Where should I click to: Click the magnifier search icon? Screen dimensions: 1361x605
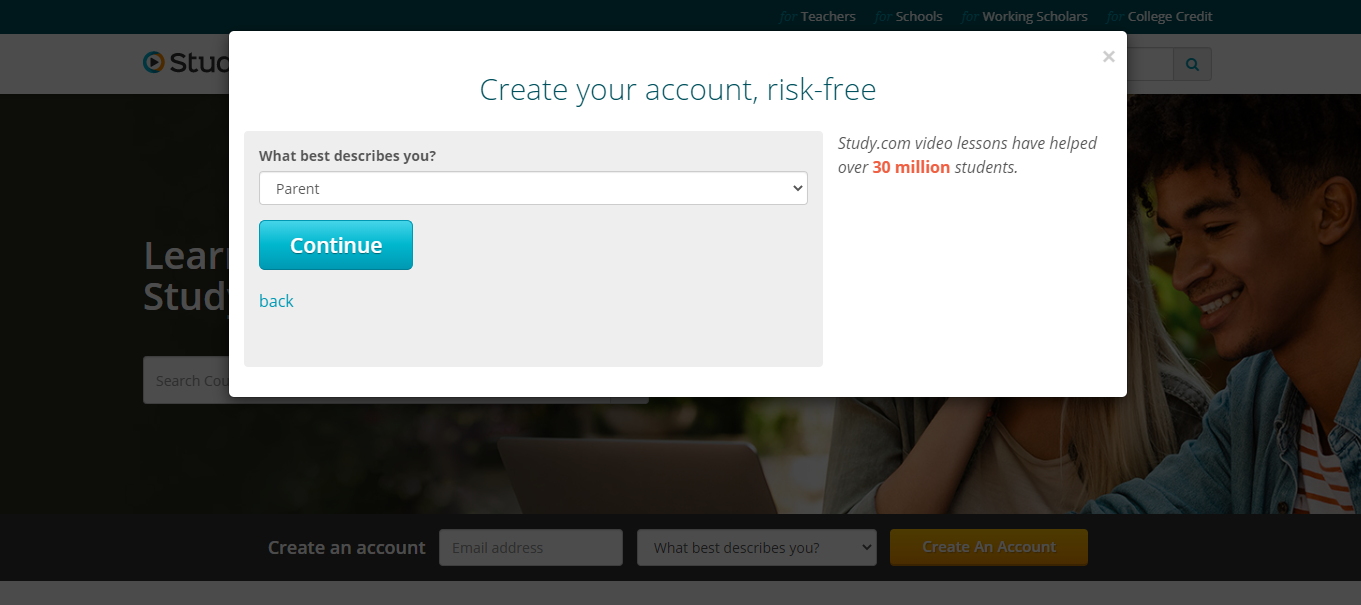(x=1192, y=64)
